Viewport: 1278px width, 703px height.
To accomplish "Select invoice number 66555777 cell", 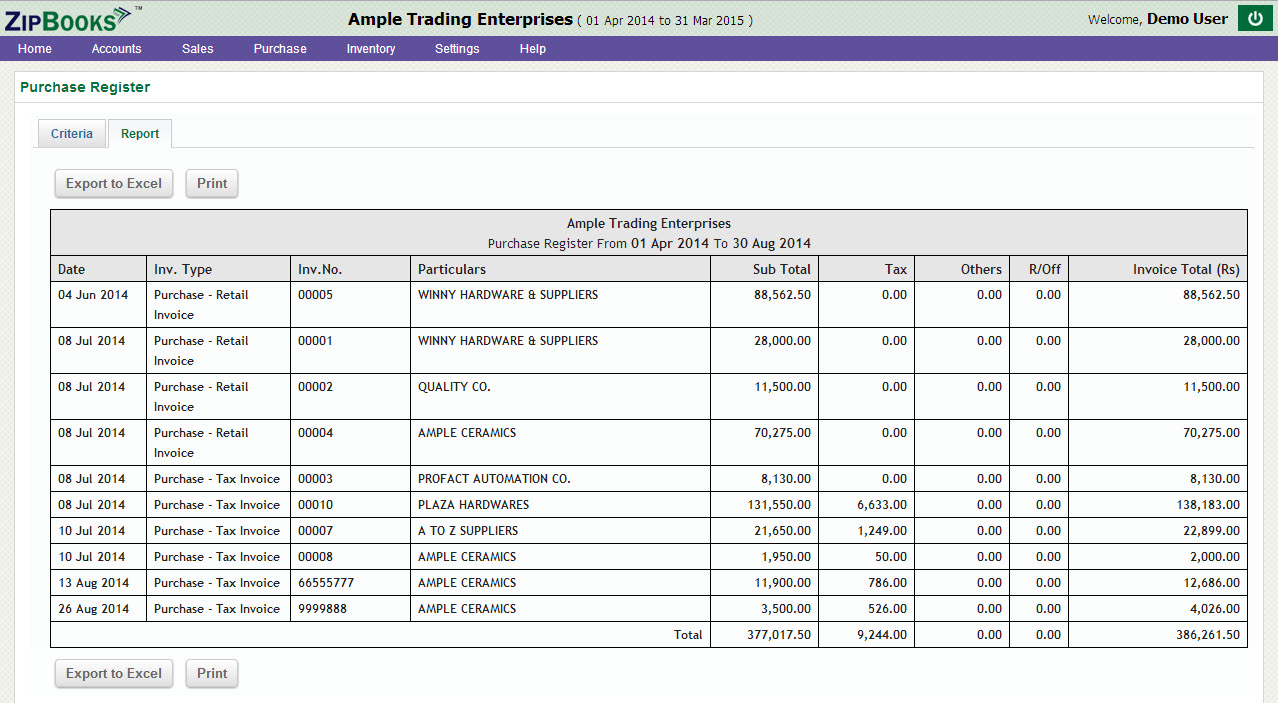I will pyautogui.click(x=326, y=583).
